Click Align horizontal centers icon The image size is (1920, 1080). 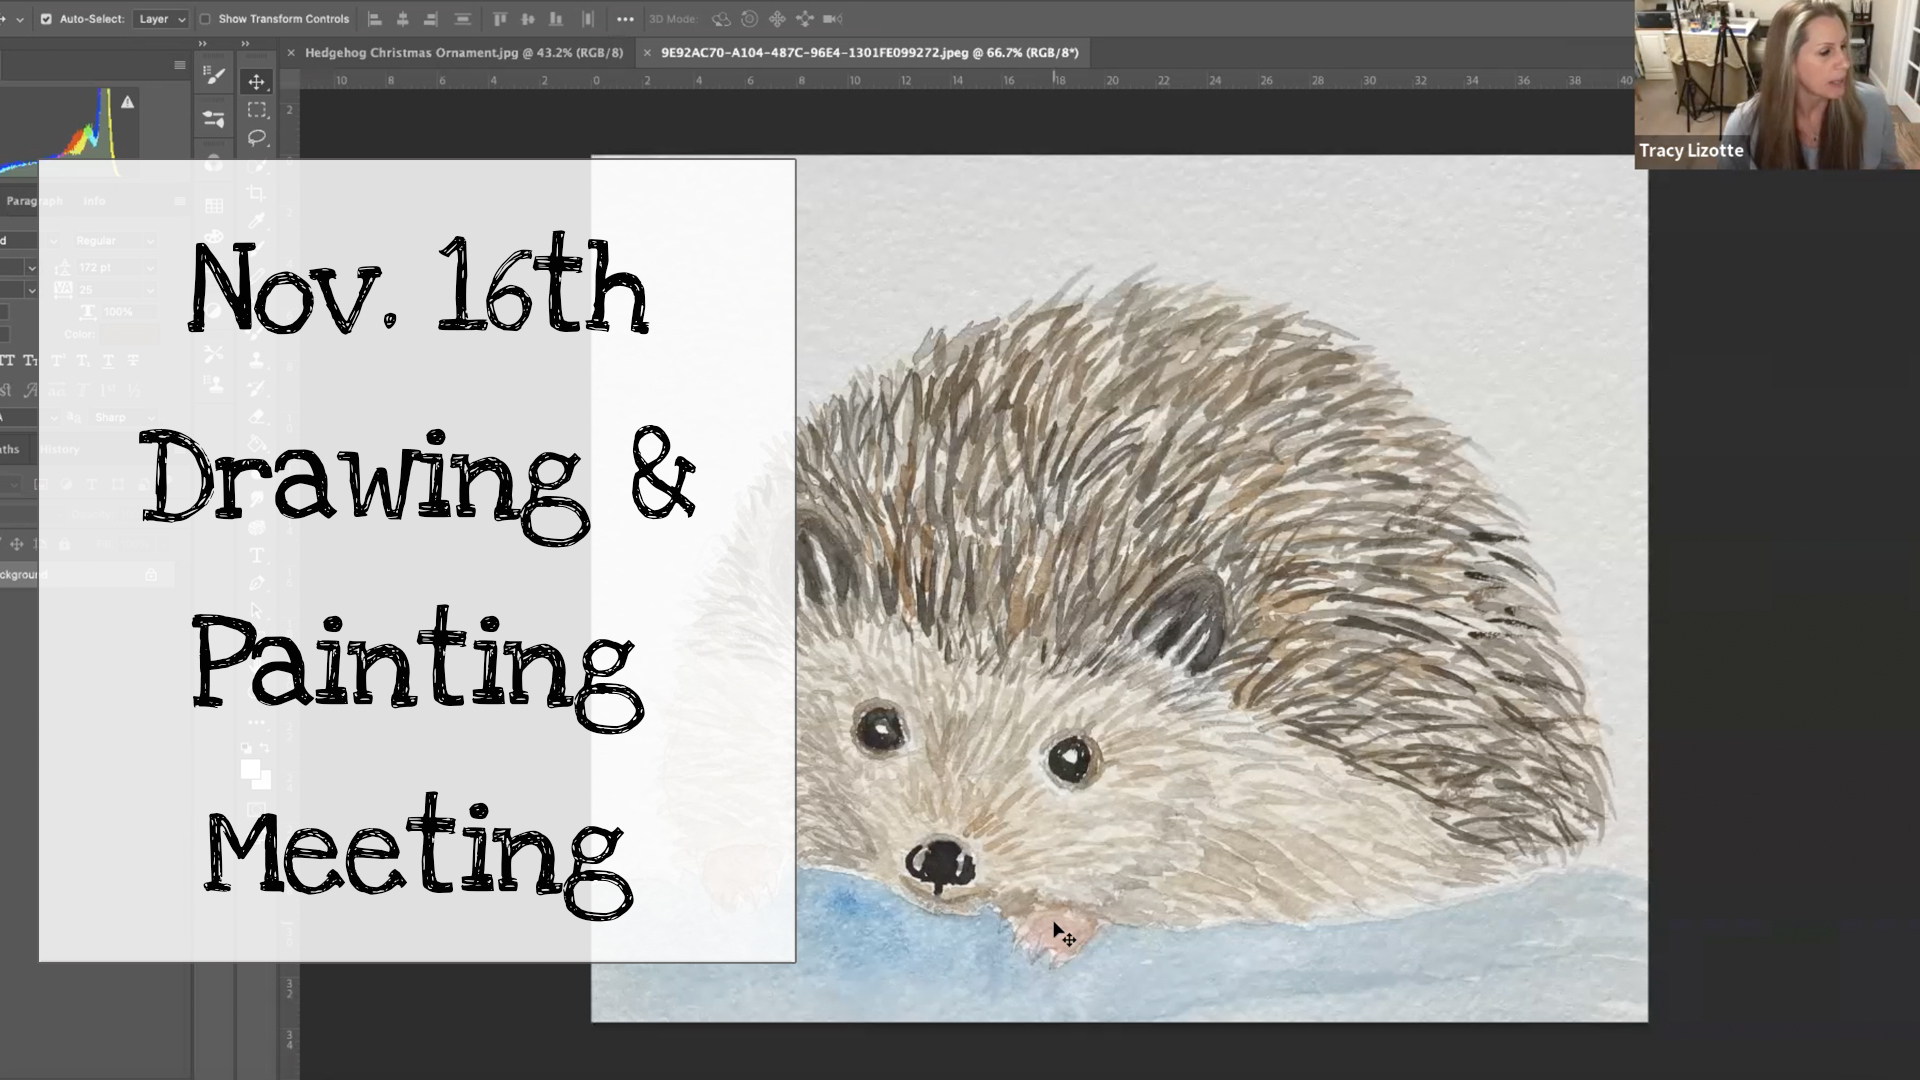pyautogui.click(x=403, y=19)
